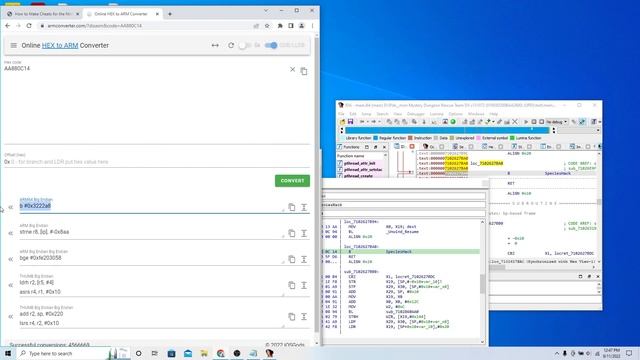The image size is (640, 360).
Task: Go back in browser history
Action: tap(8, 26)
